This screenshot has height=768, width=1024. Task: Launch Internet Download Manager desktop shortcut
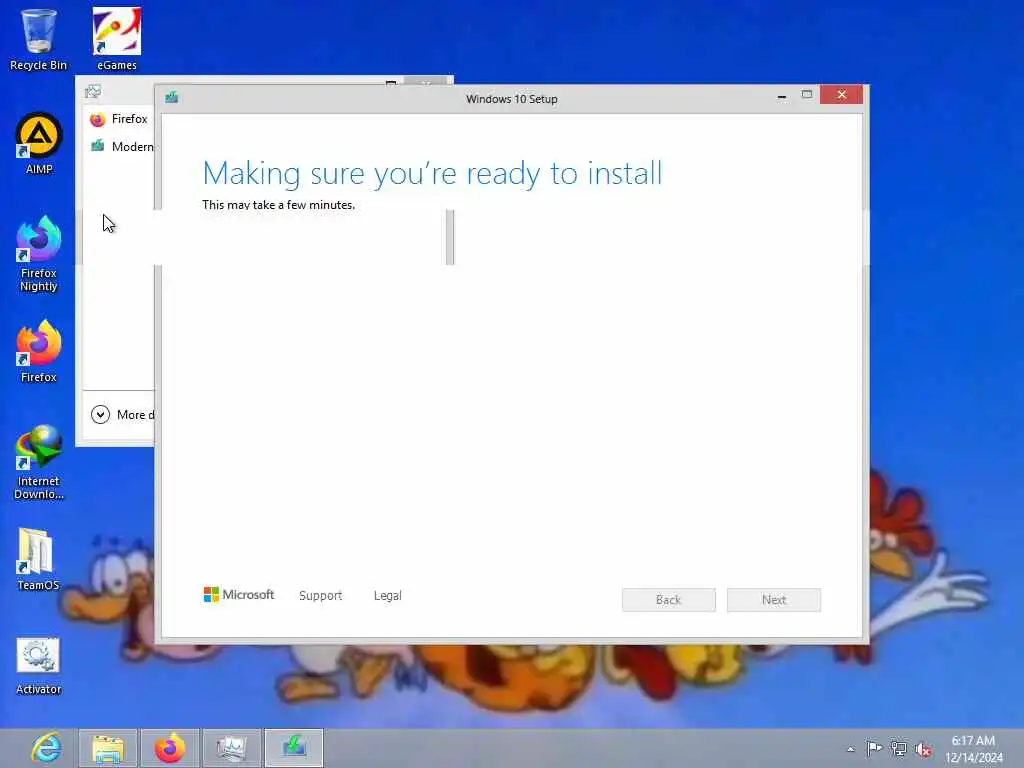point(39,462)
